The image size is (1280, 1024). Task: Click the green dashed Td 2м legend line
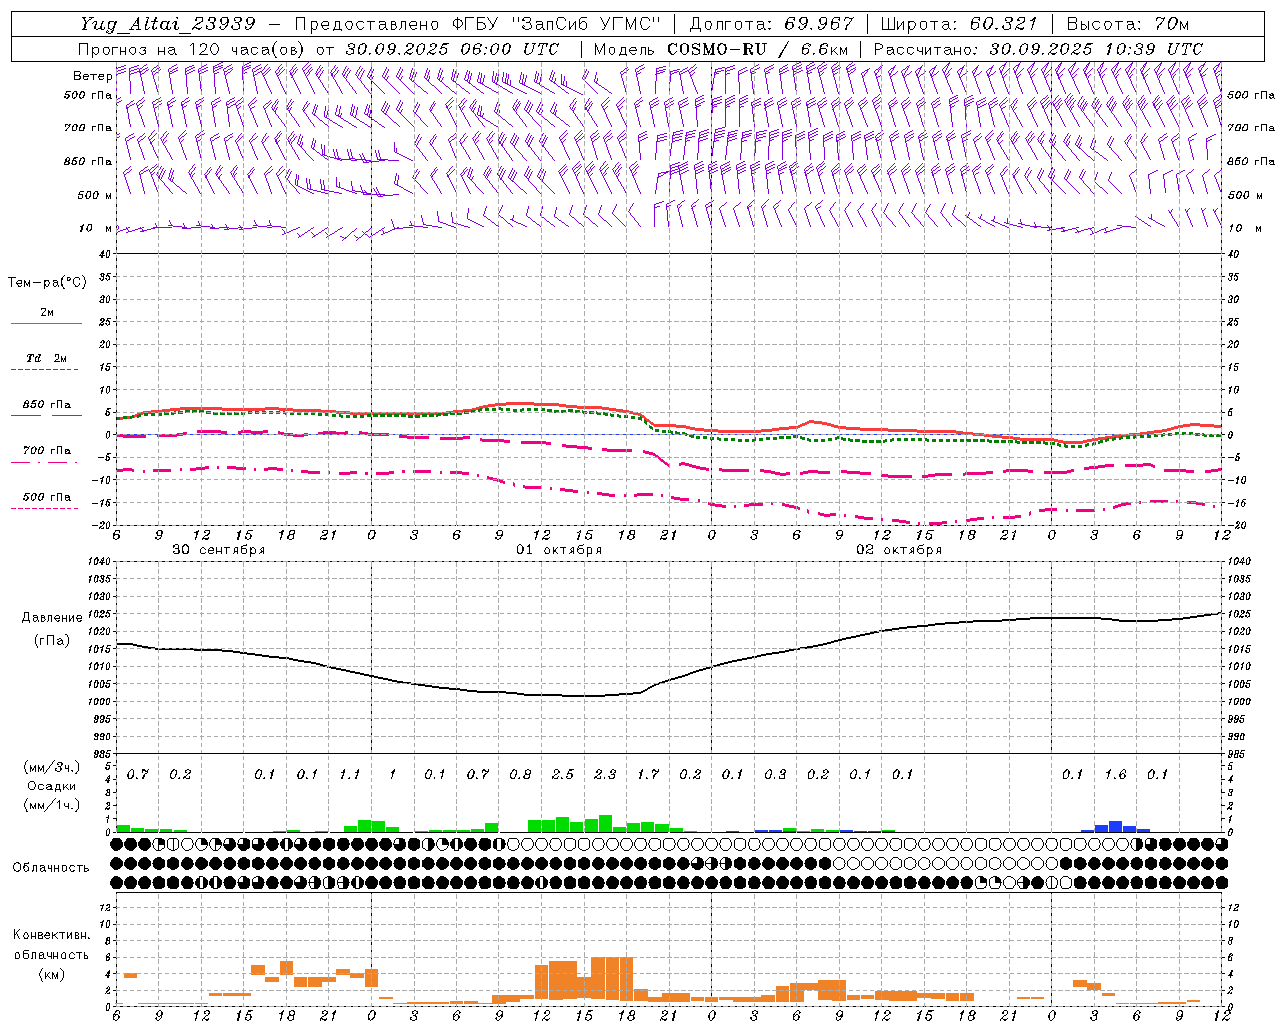(45, 370)
